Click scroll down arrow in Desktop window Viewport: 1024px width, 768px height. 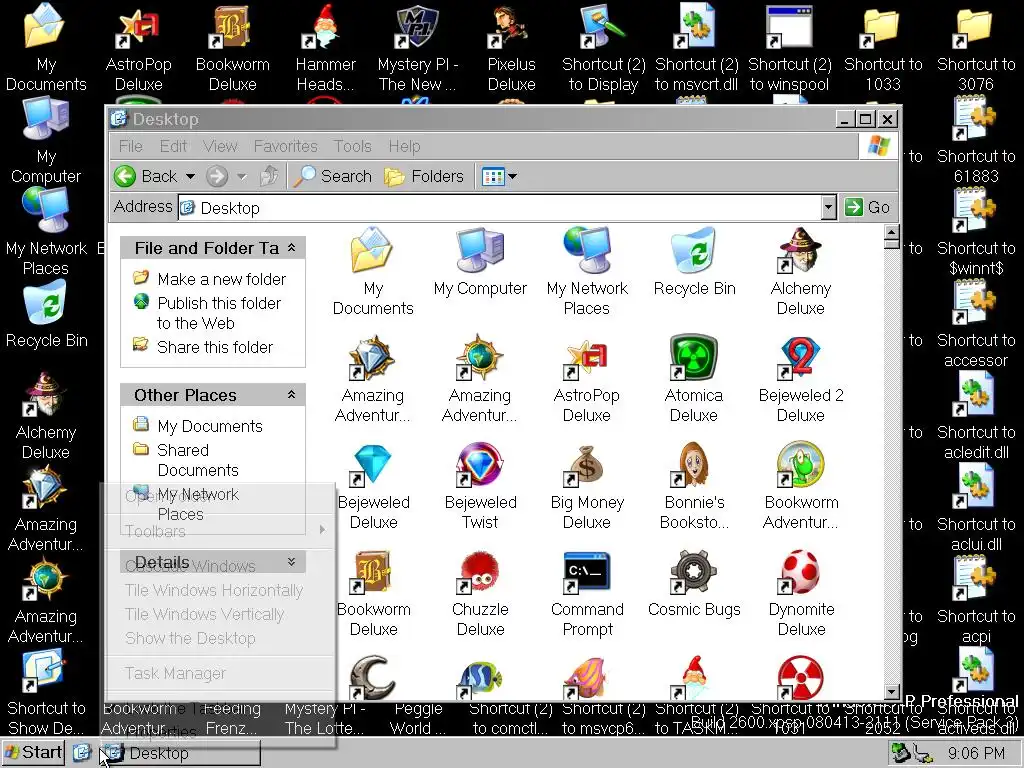(891, 692)
